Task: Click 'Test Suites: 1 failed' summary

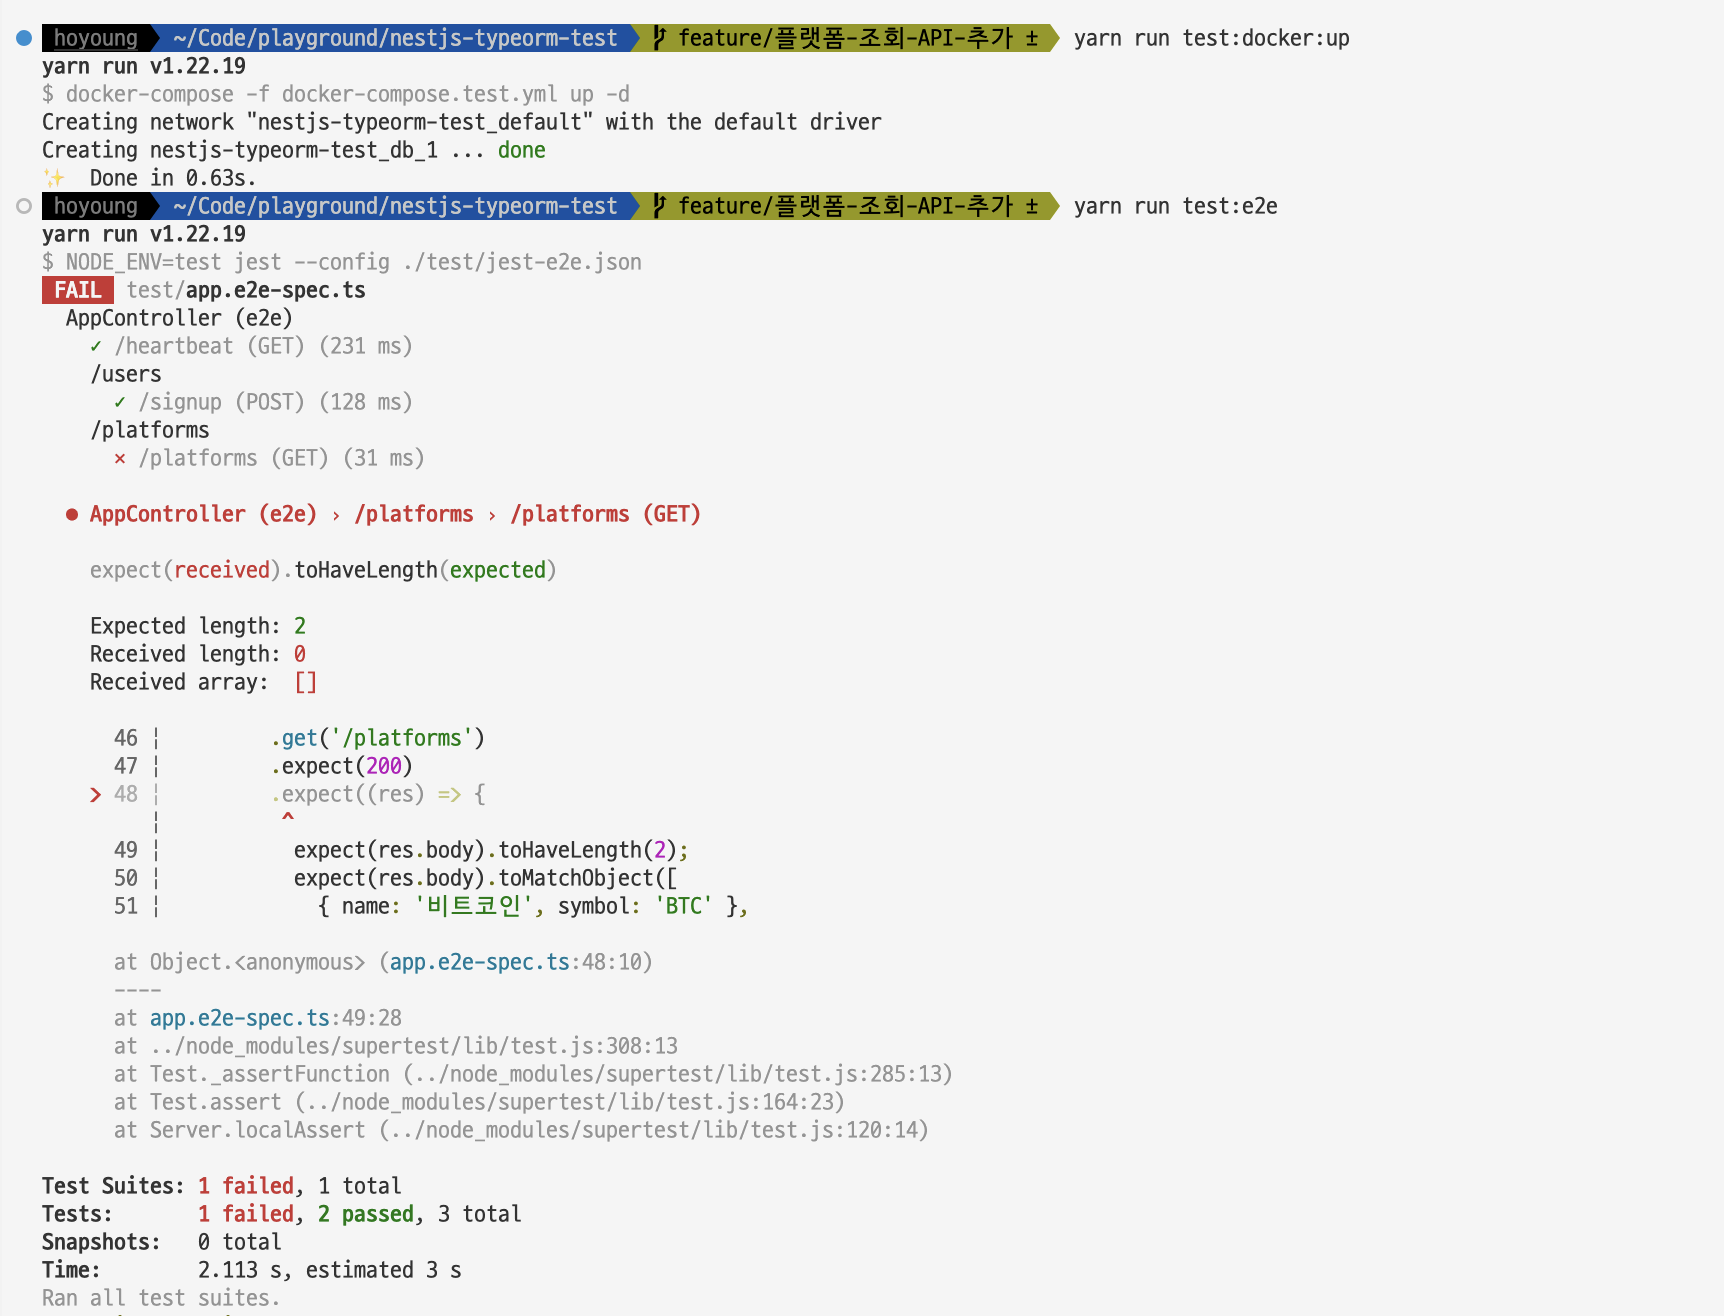Action: (x=222, y=1186)
